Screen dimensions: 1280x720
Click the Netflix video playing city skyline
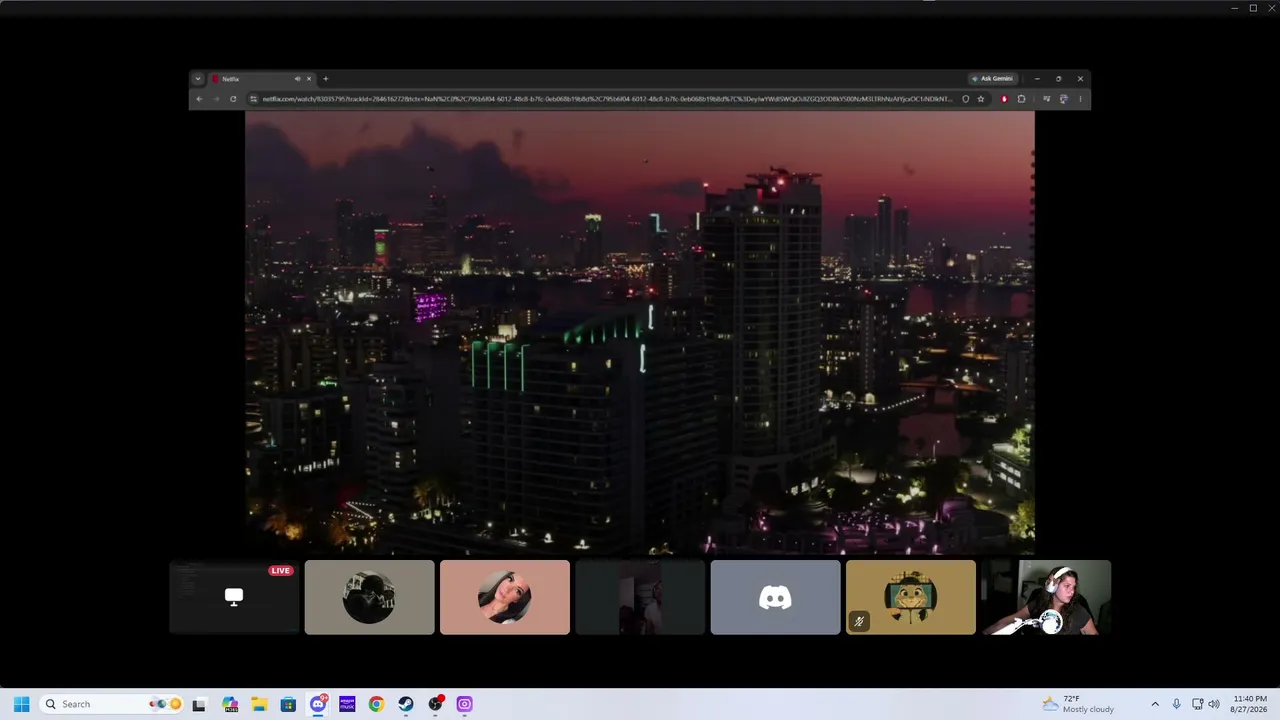[640, 332]
